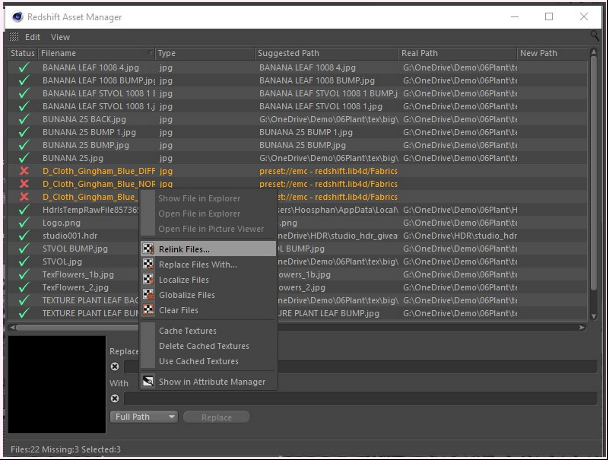Select the STVOL BUMP.jpg filename
Screen dimensions: 608x460
75,249
